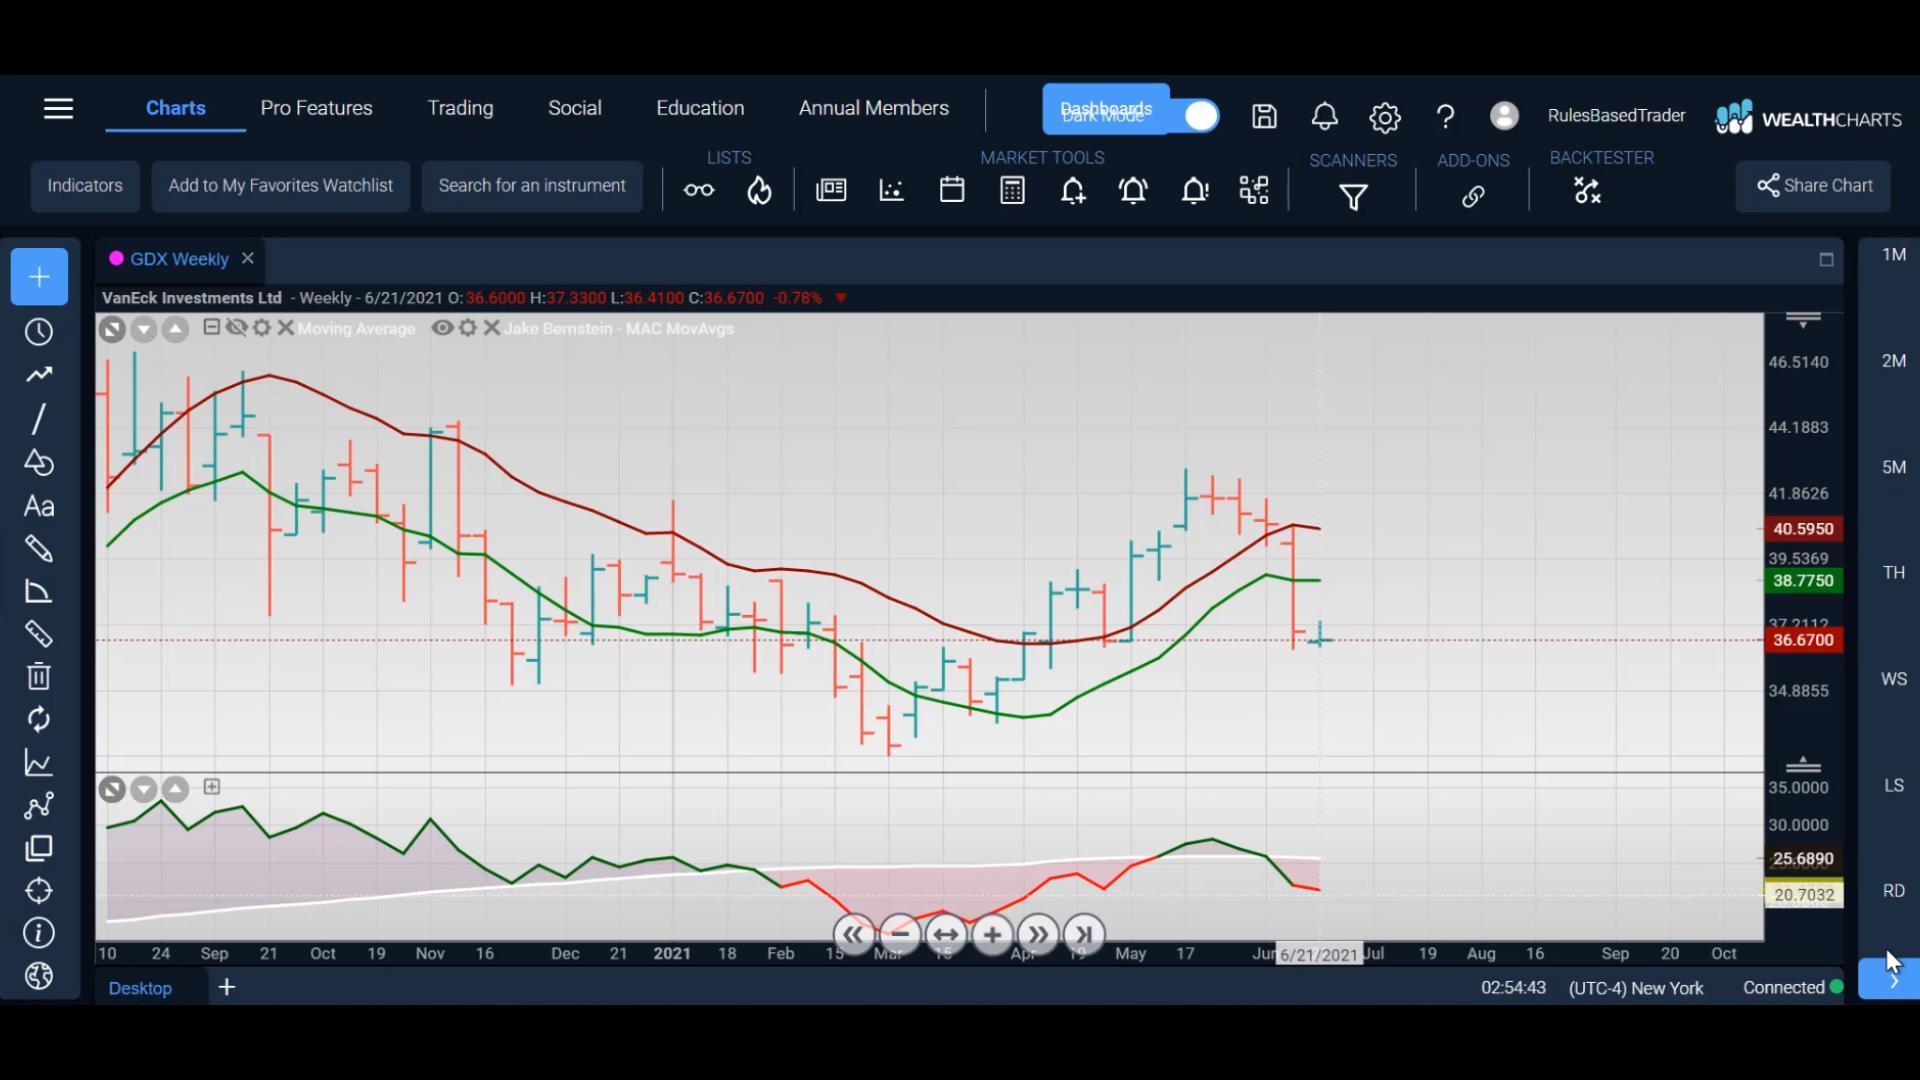1920x1080 pixels.
Task: Add a new workspace with plus
Action: (x=227, y=988)
